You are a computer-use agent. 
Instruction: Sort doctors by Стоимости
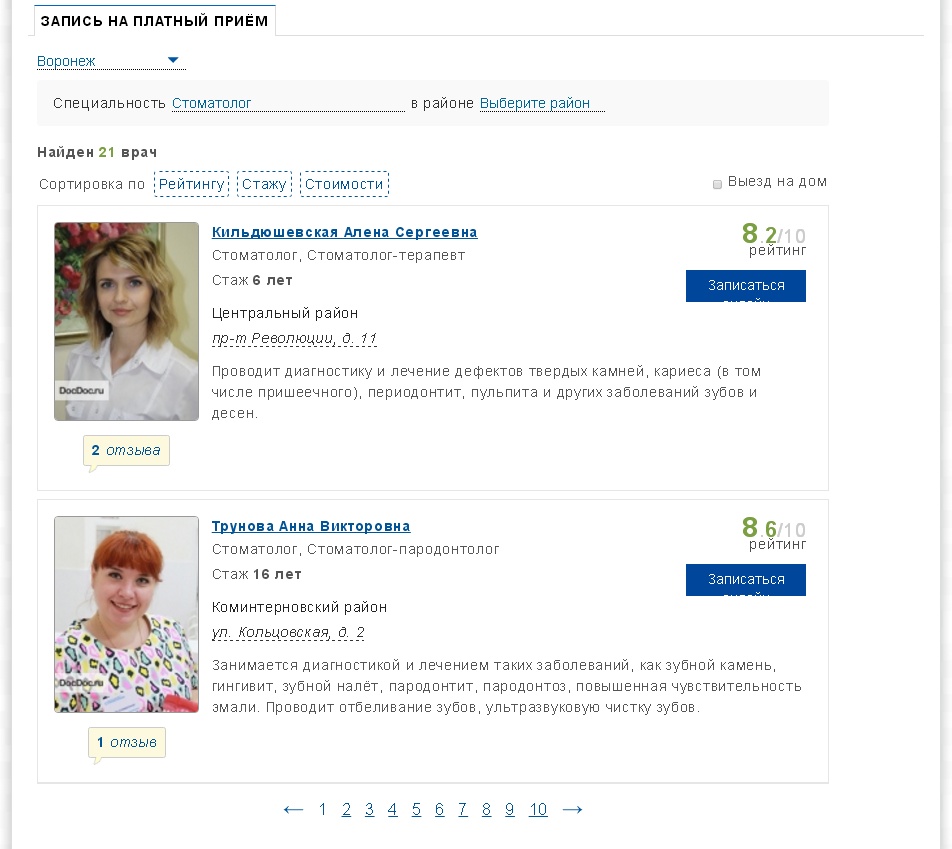tap(344, 184)
